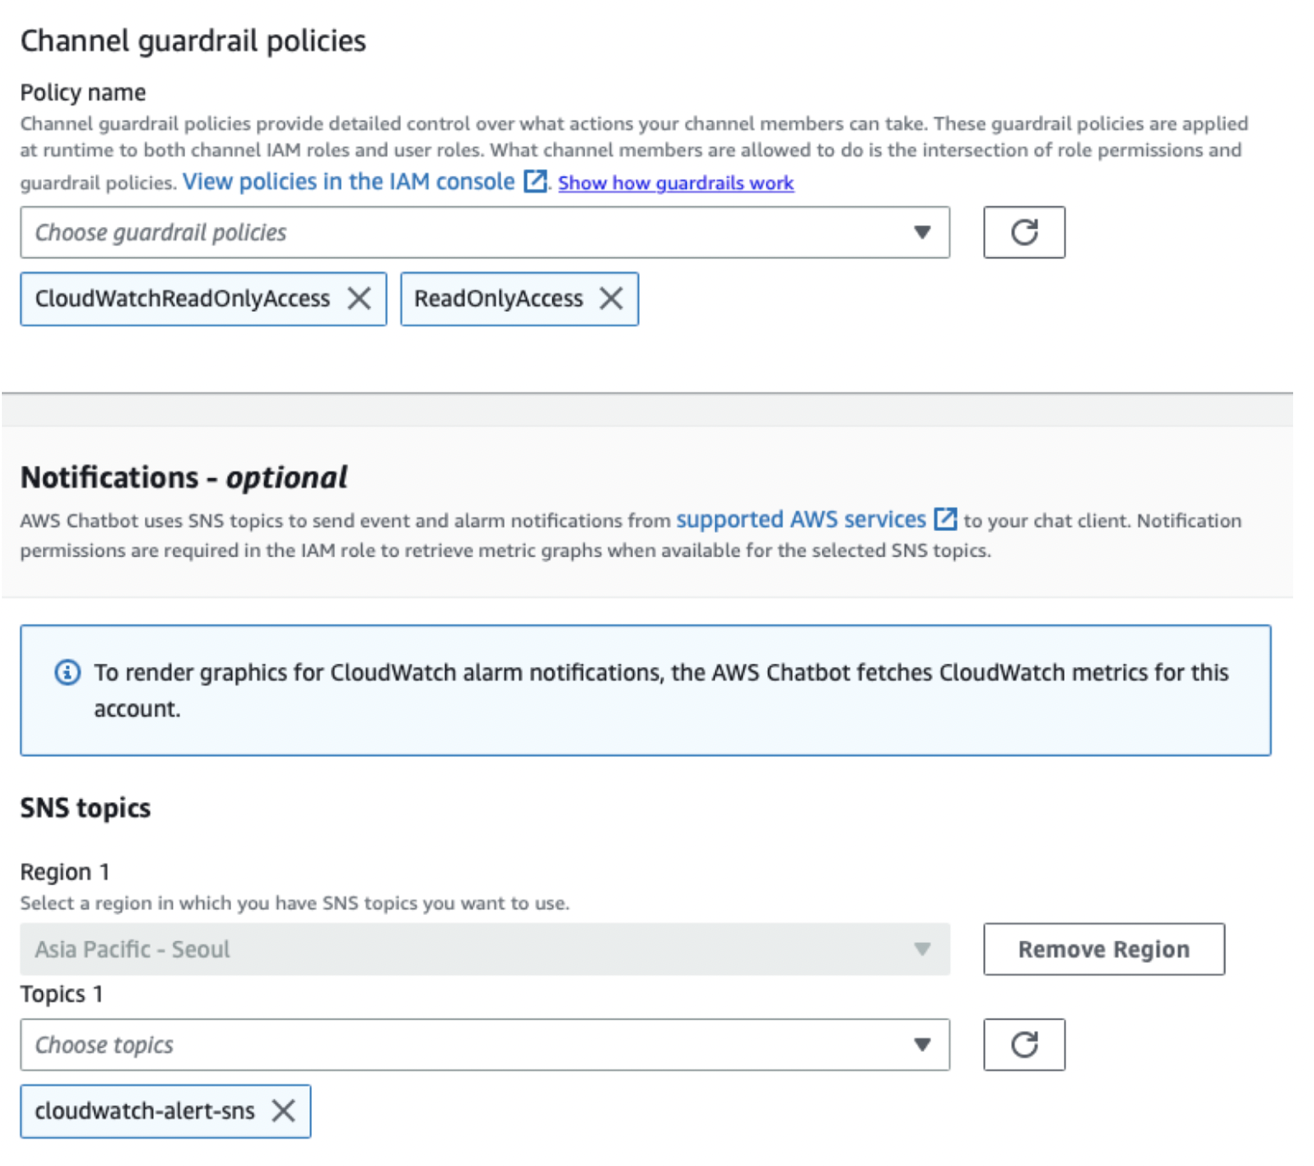Remove the ReadOnlyAccess policy chip
This screenshot has width=1314, height=1166.
(x=611, y=298)
